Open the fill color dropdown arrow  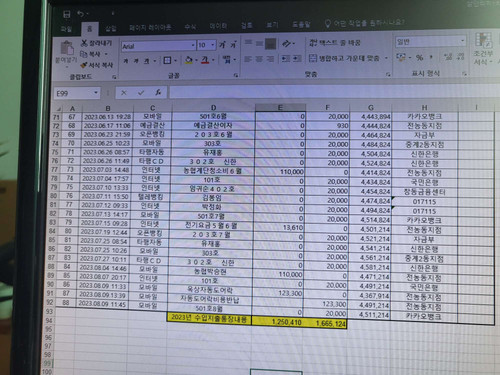pyautogui.click(x=197, y=60)
